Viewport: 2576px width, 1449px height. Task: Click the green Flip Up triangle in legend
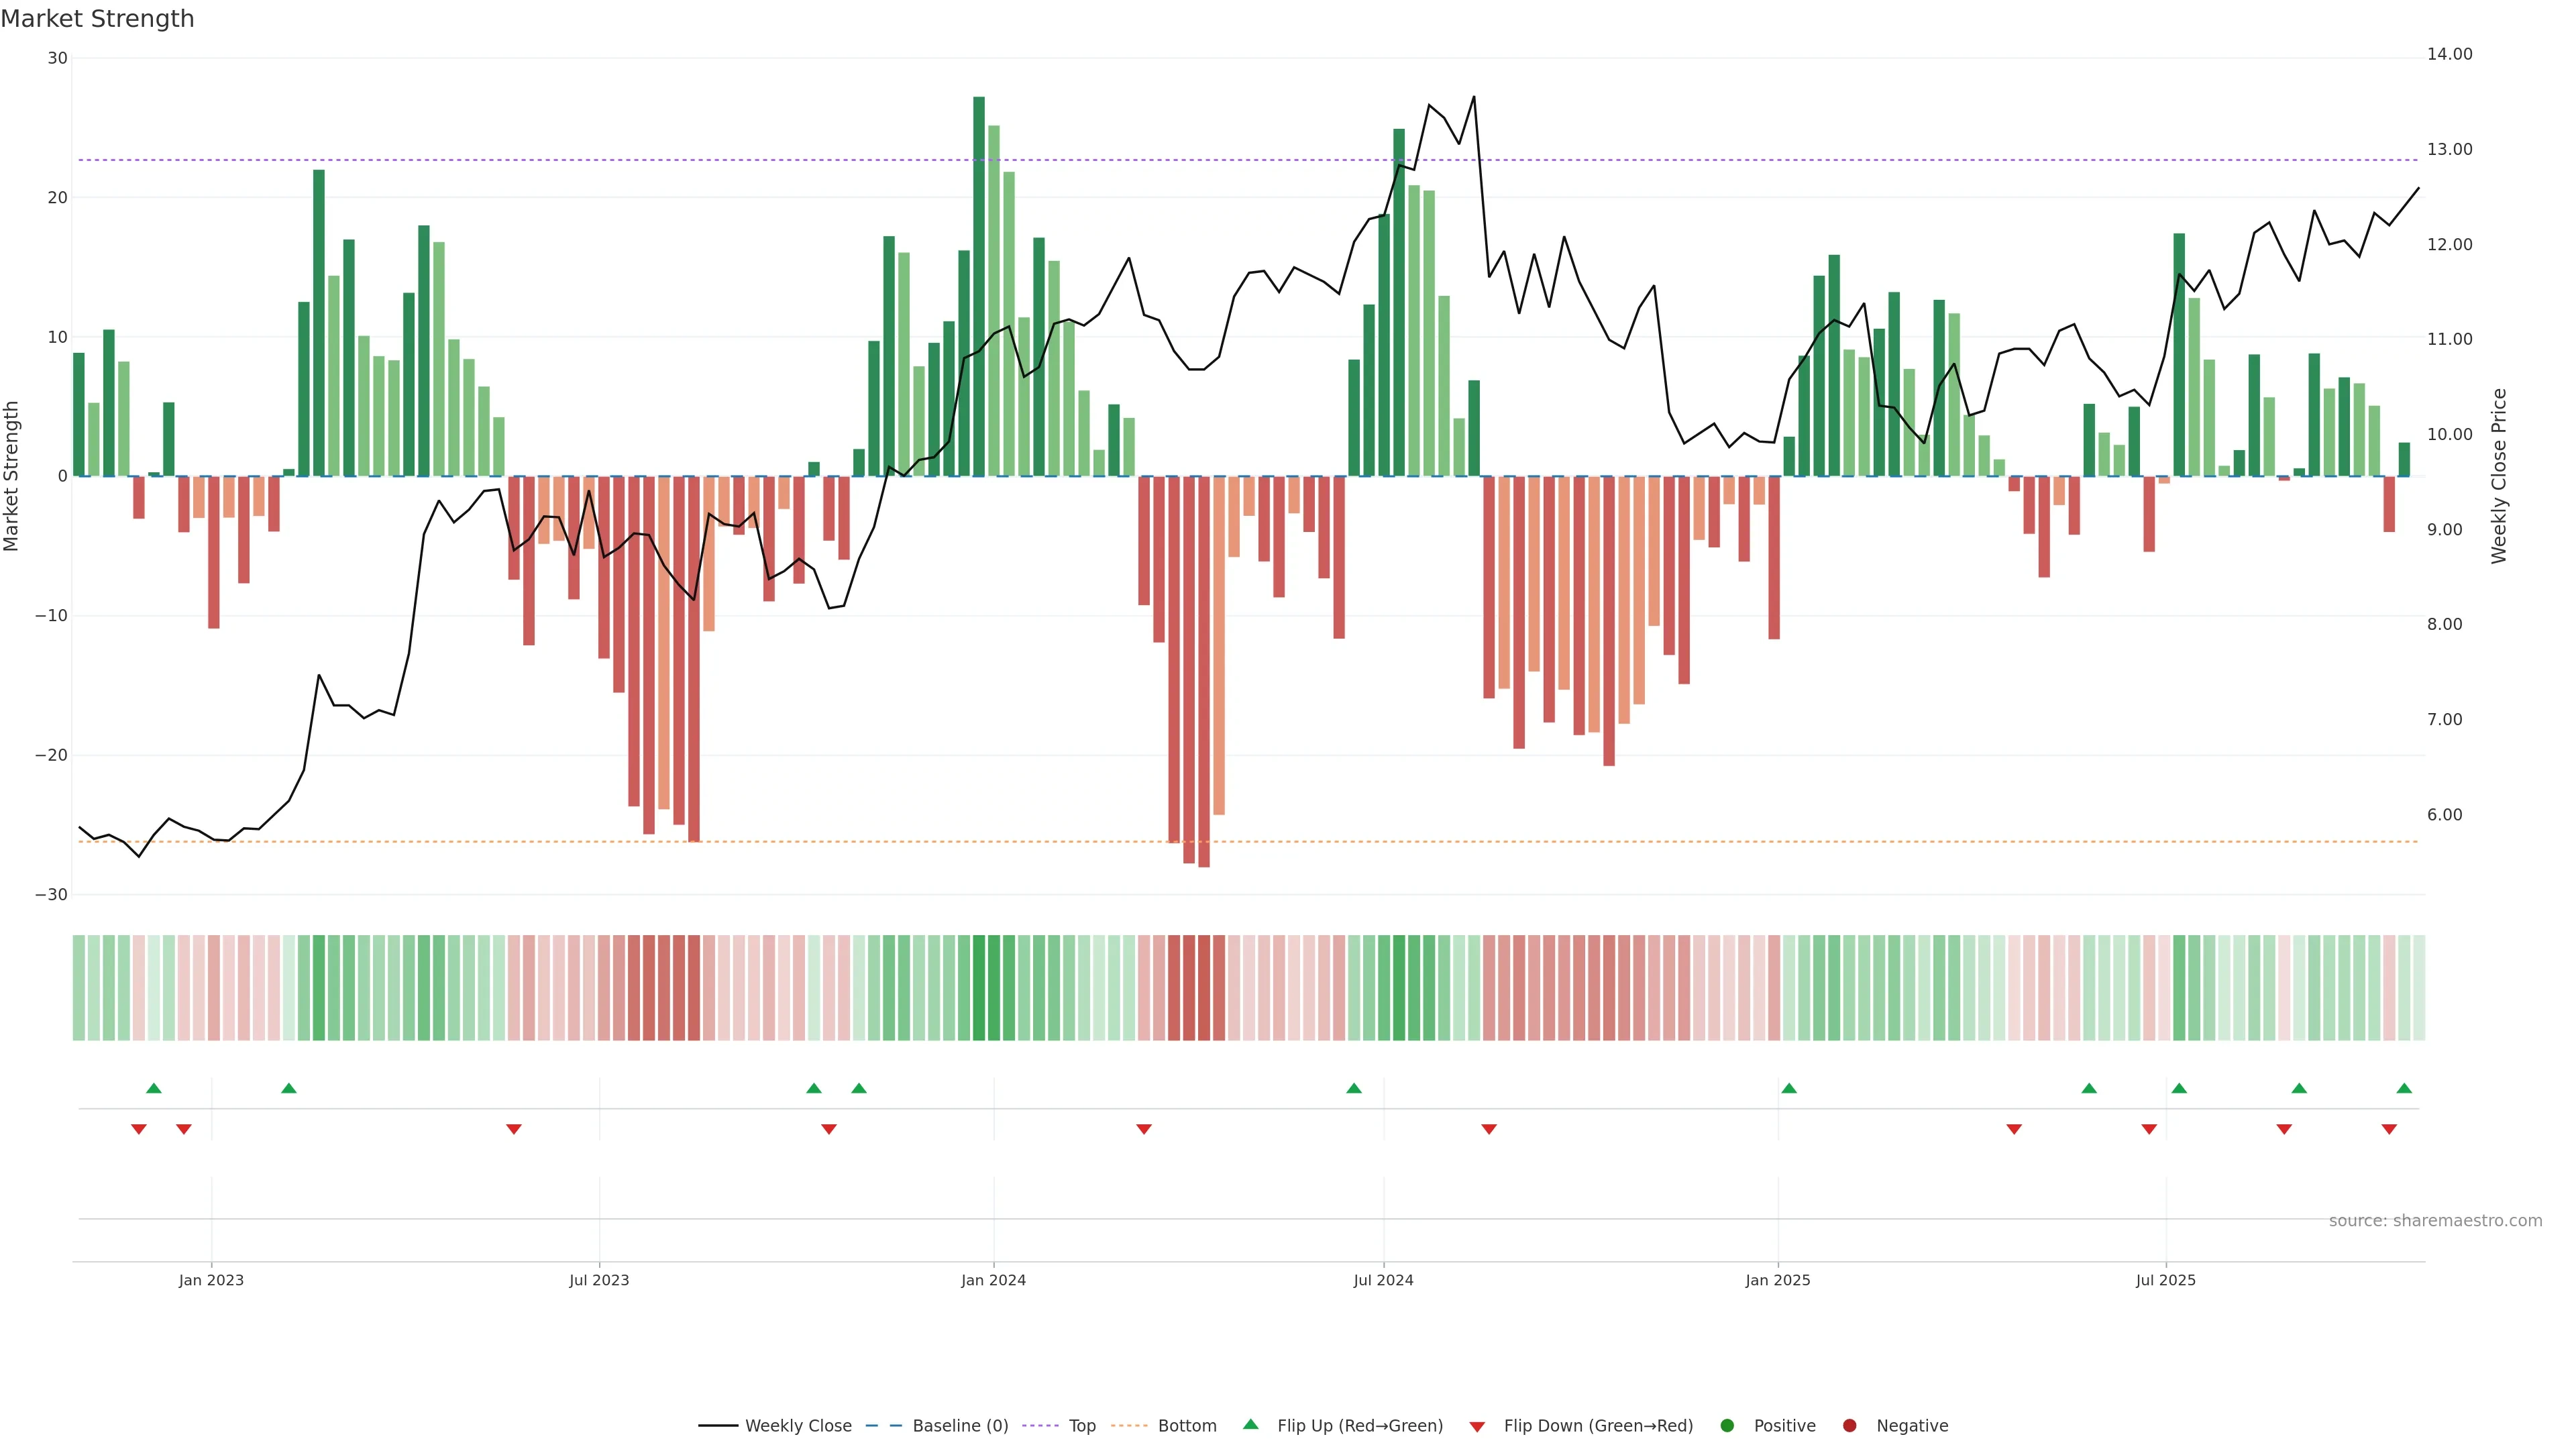click(x=1250, y=1424)
